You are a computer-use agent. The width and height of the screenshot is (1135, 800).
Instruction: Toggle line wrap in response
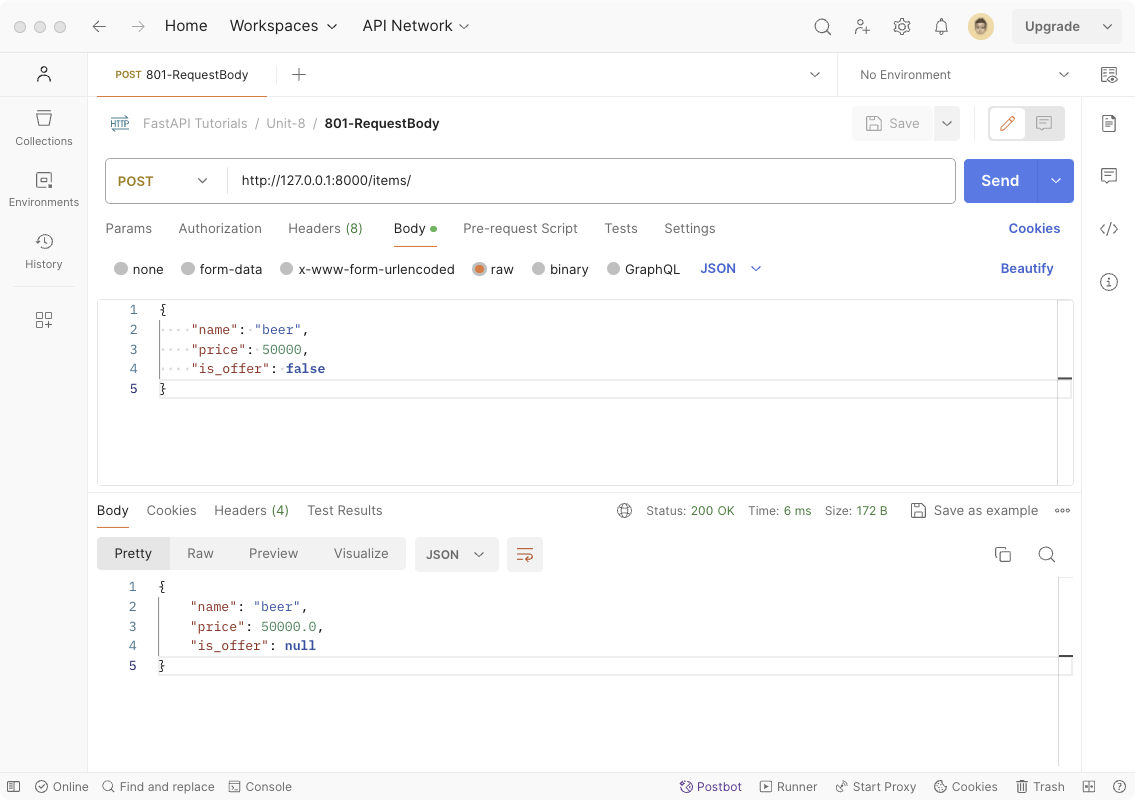525,554
